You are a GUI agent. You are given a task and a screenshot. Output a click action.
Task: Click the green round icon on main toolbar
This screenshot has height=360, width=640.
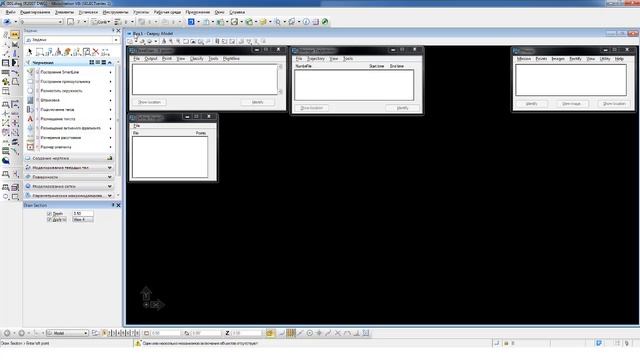pos(325,22)
